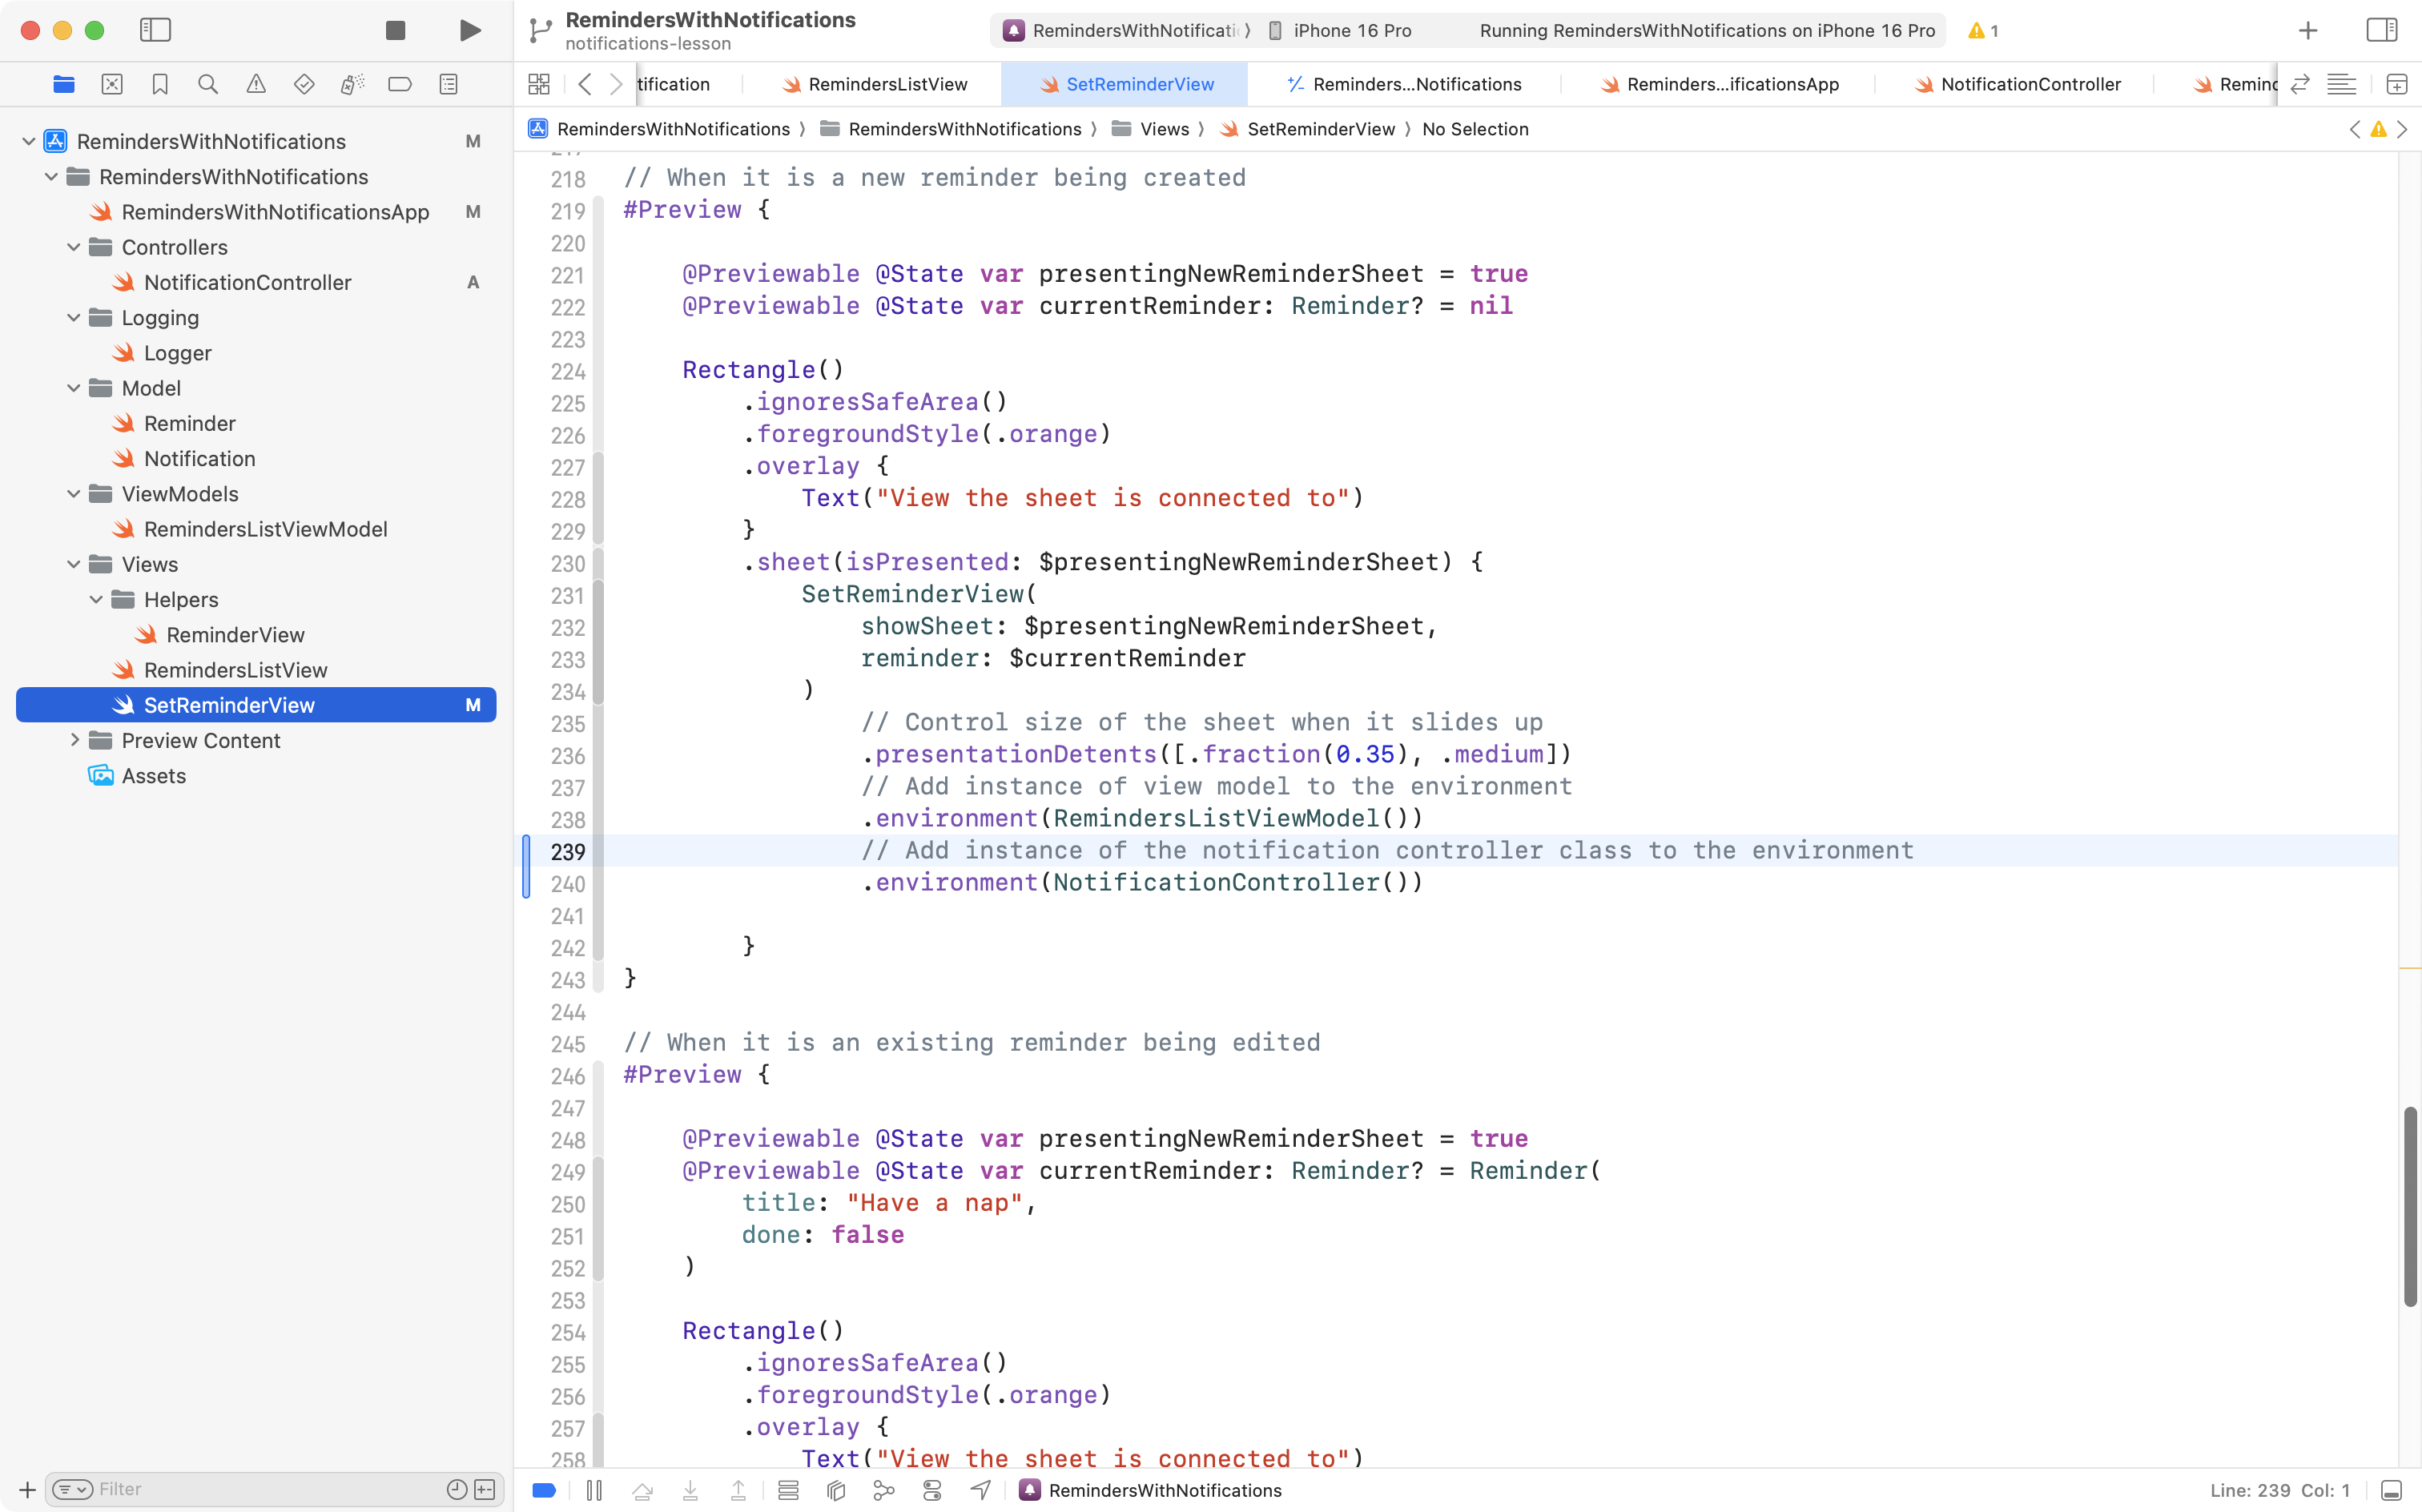Viewport: 2422px width, 1512px height.
Task: Collapse the Helpers folder
Action: [x=96, y=599]
